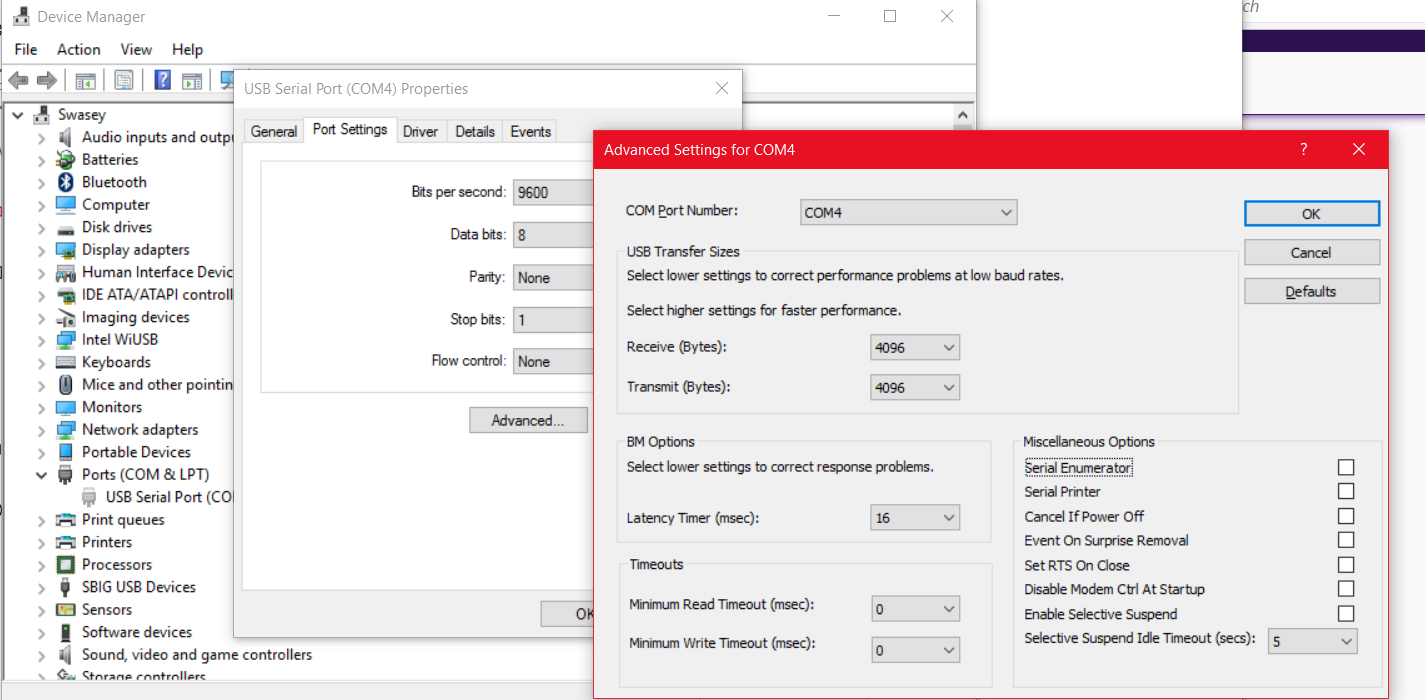Click the Printers category icon
Screen dimensions: 1425x700
pyautogui.click(x=66, y=542)
